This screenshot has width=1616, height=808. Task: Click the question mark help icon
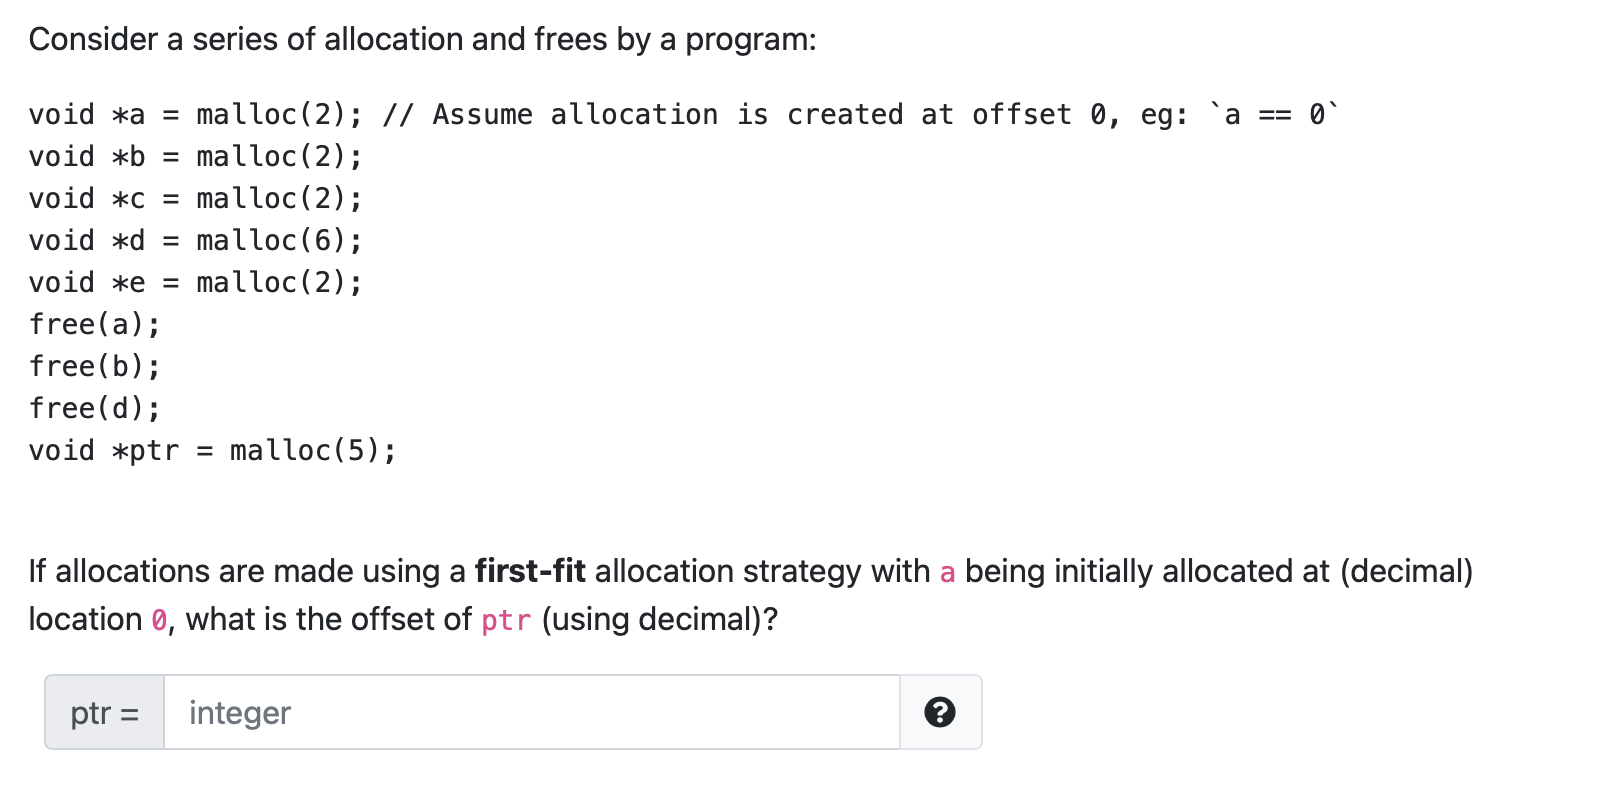pyautogui.click(x=939, y=712)
